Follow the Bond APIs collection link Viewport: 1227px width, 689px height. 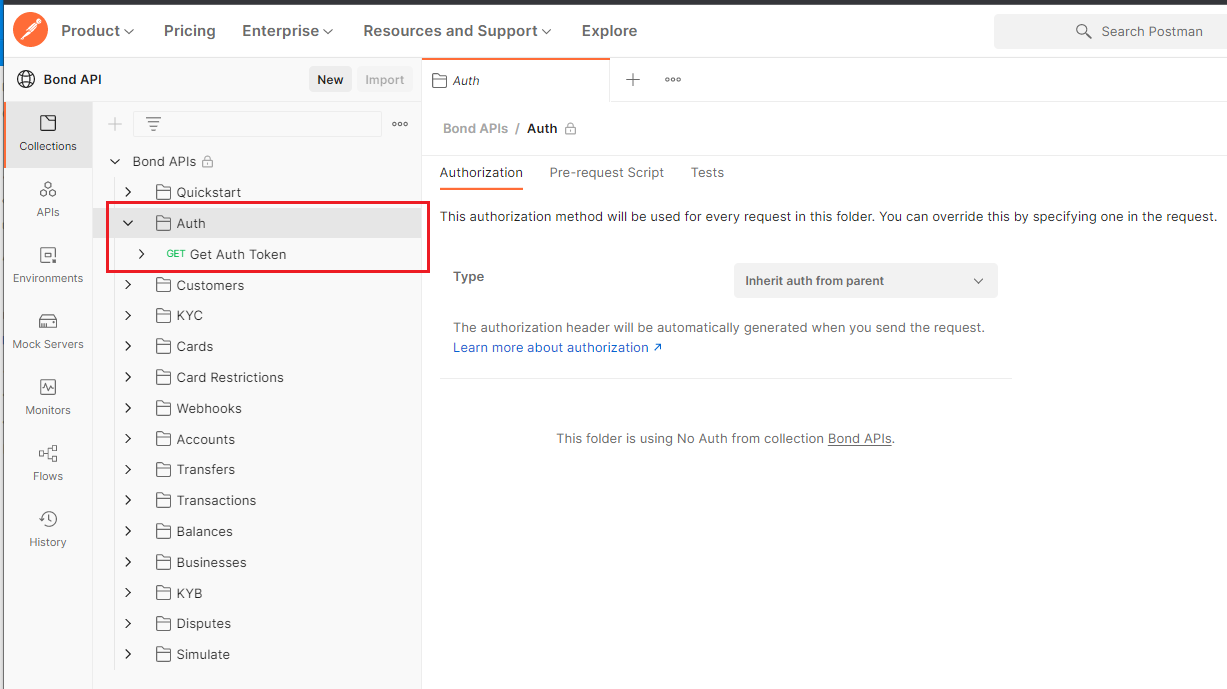pos(859,438)
